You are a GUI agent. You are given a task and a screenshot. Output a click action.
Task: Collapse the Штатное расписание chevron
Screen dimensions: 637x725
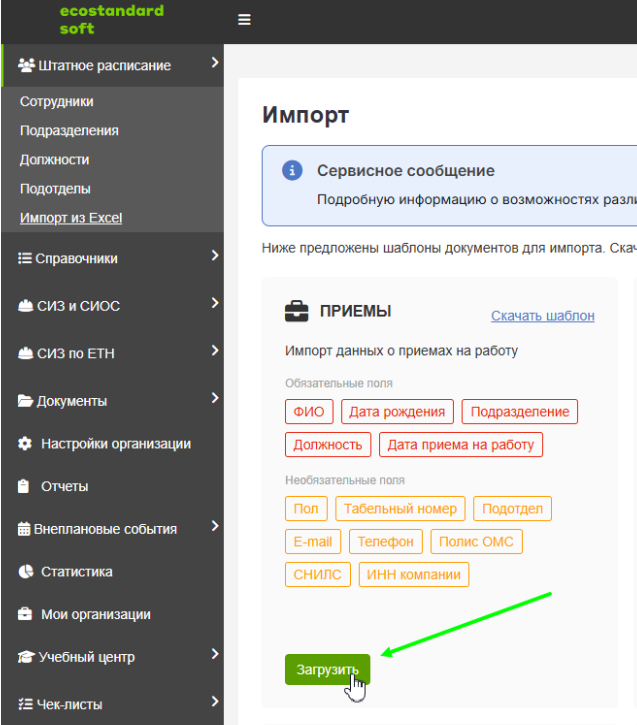point(214,62)
